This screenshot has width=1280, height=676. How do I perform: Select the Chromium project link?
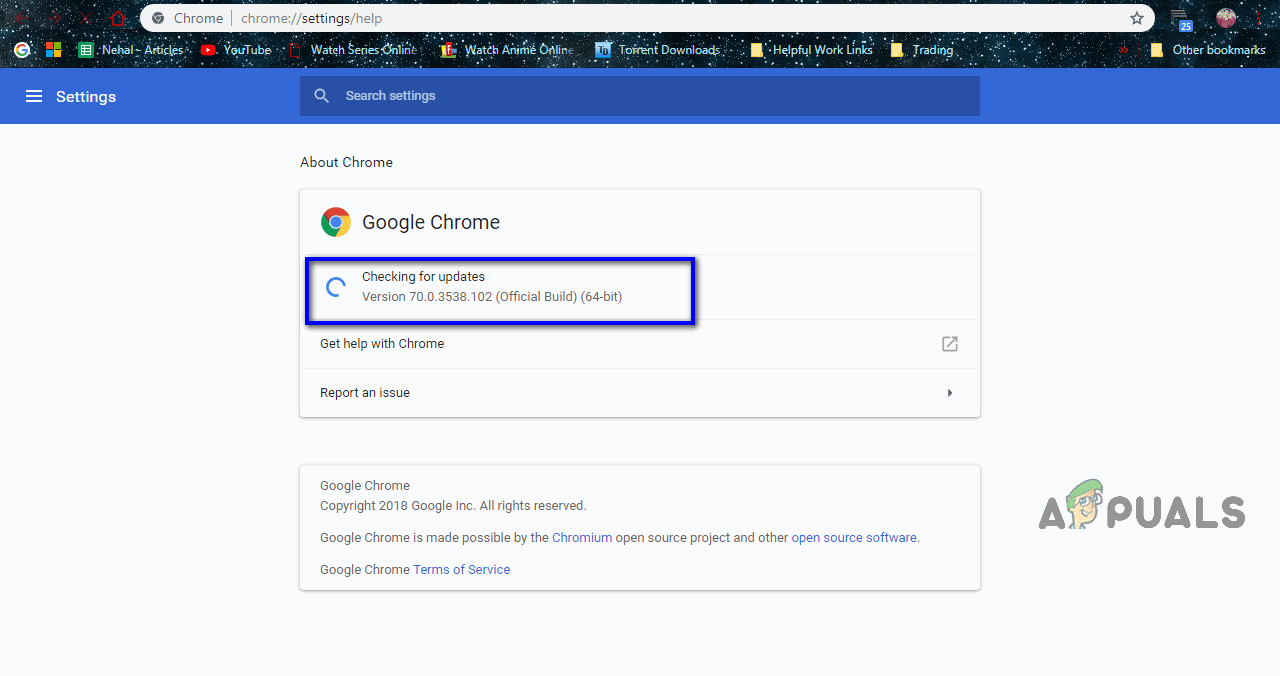coord(582,537)
